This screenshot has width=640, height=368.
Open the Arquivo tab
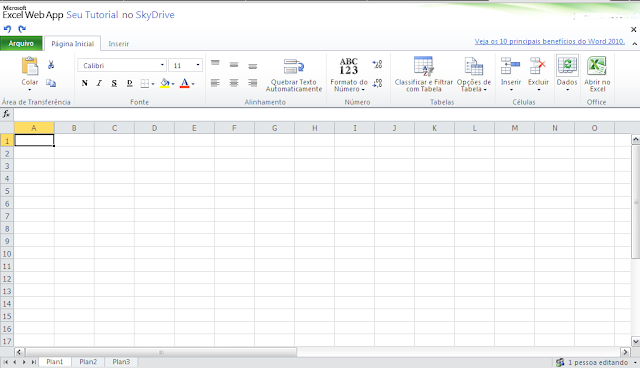(x=21, y=43)
